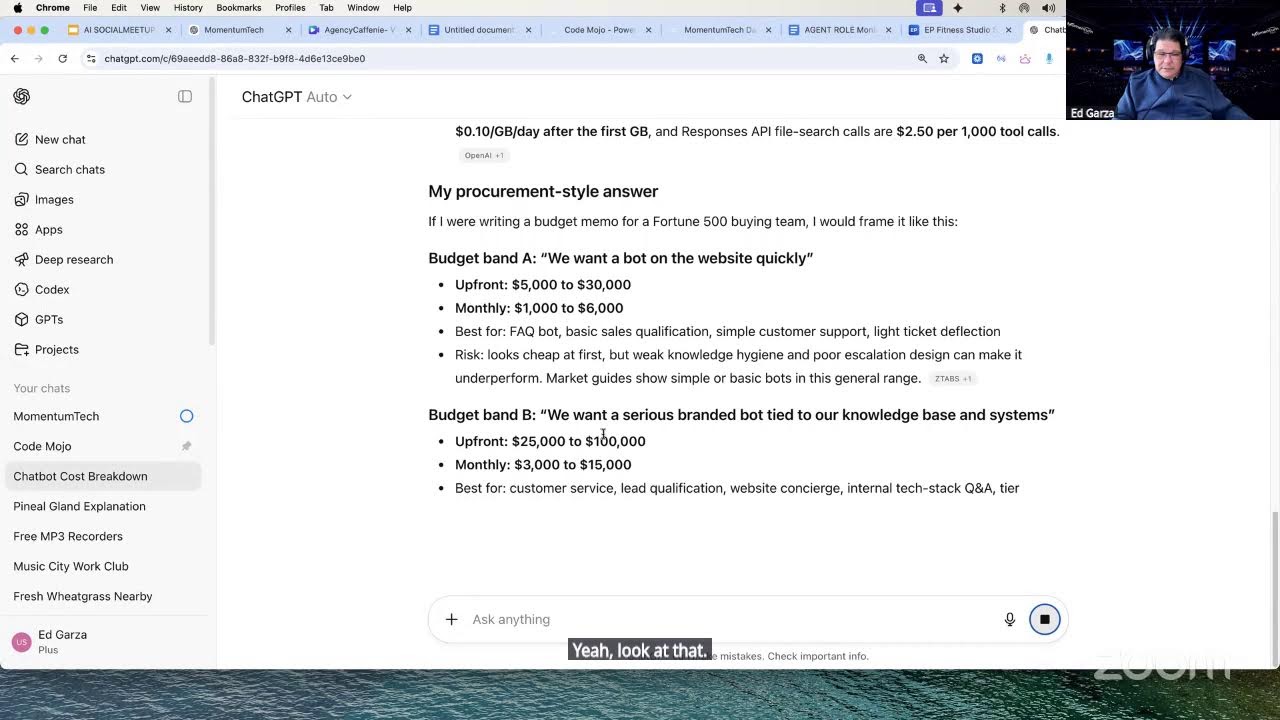The image size is (1280, 720).
Task: Bookmark this page with the star icon
Action: [x=943, y=58]
